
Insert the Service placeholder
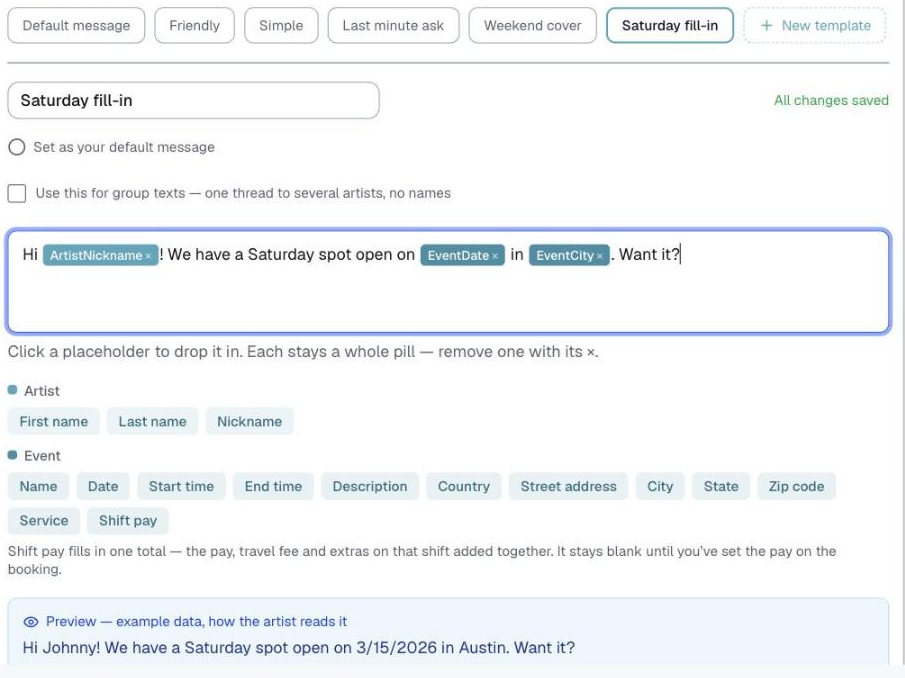[44, 520]
